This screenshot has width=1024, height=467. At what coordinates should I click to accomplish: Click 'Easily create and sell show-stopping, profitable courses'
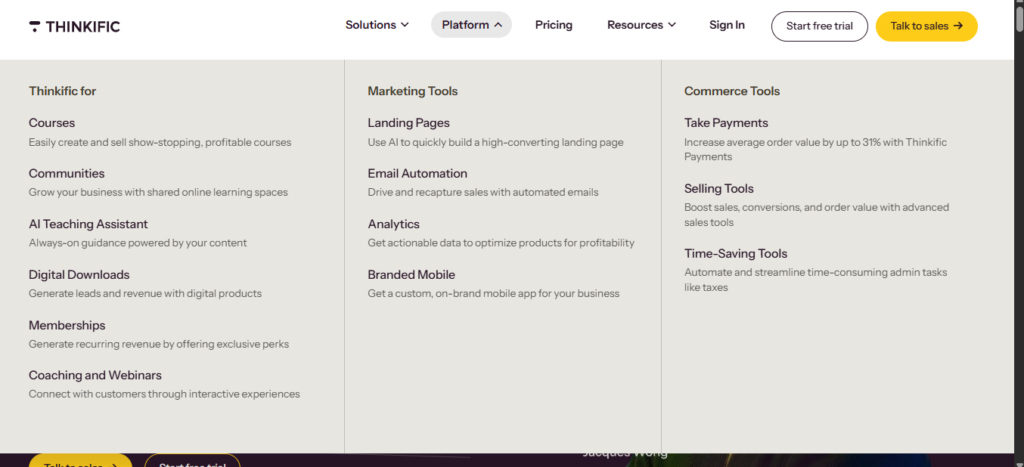(x=160, y=142)
